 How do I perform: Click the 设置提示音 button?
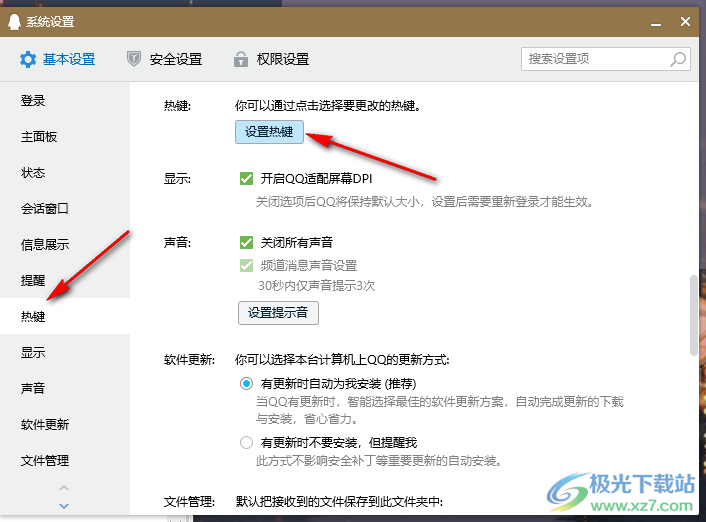pos(278,313)
